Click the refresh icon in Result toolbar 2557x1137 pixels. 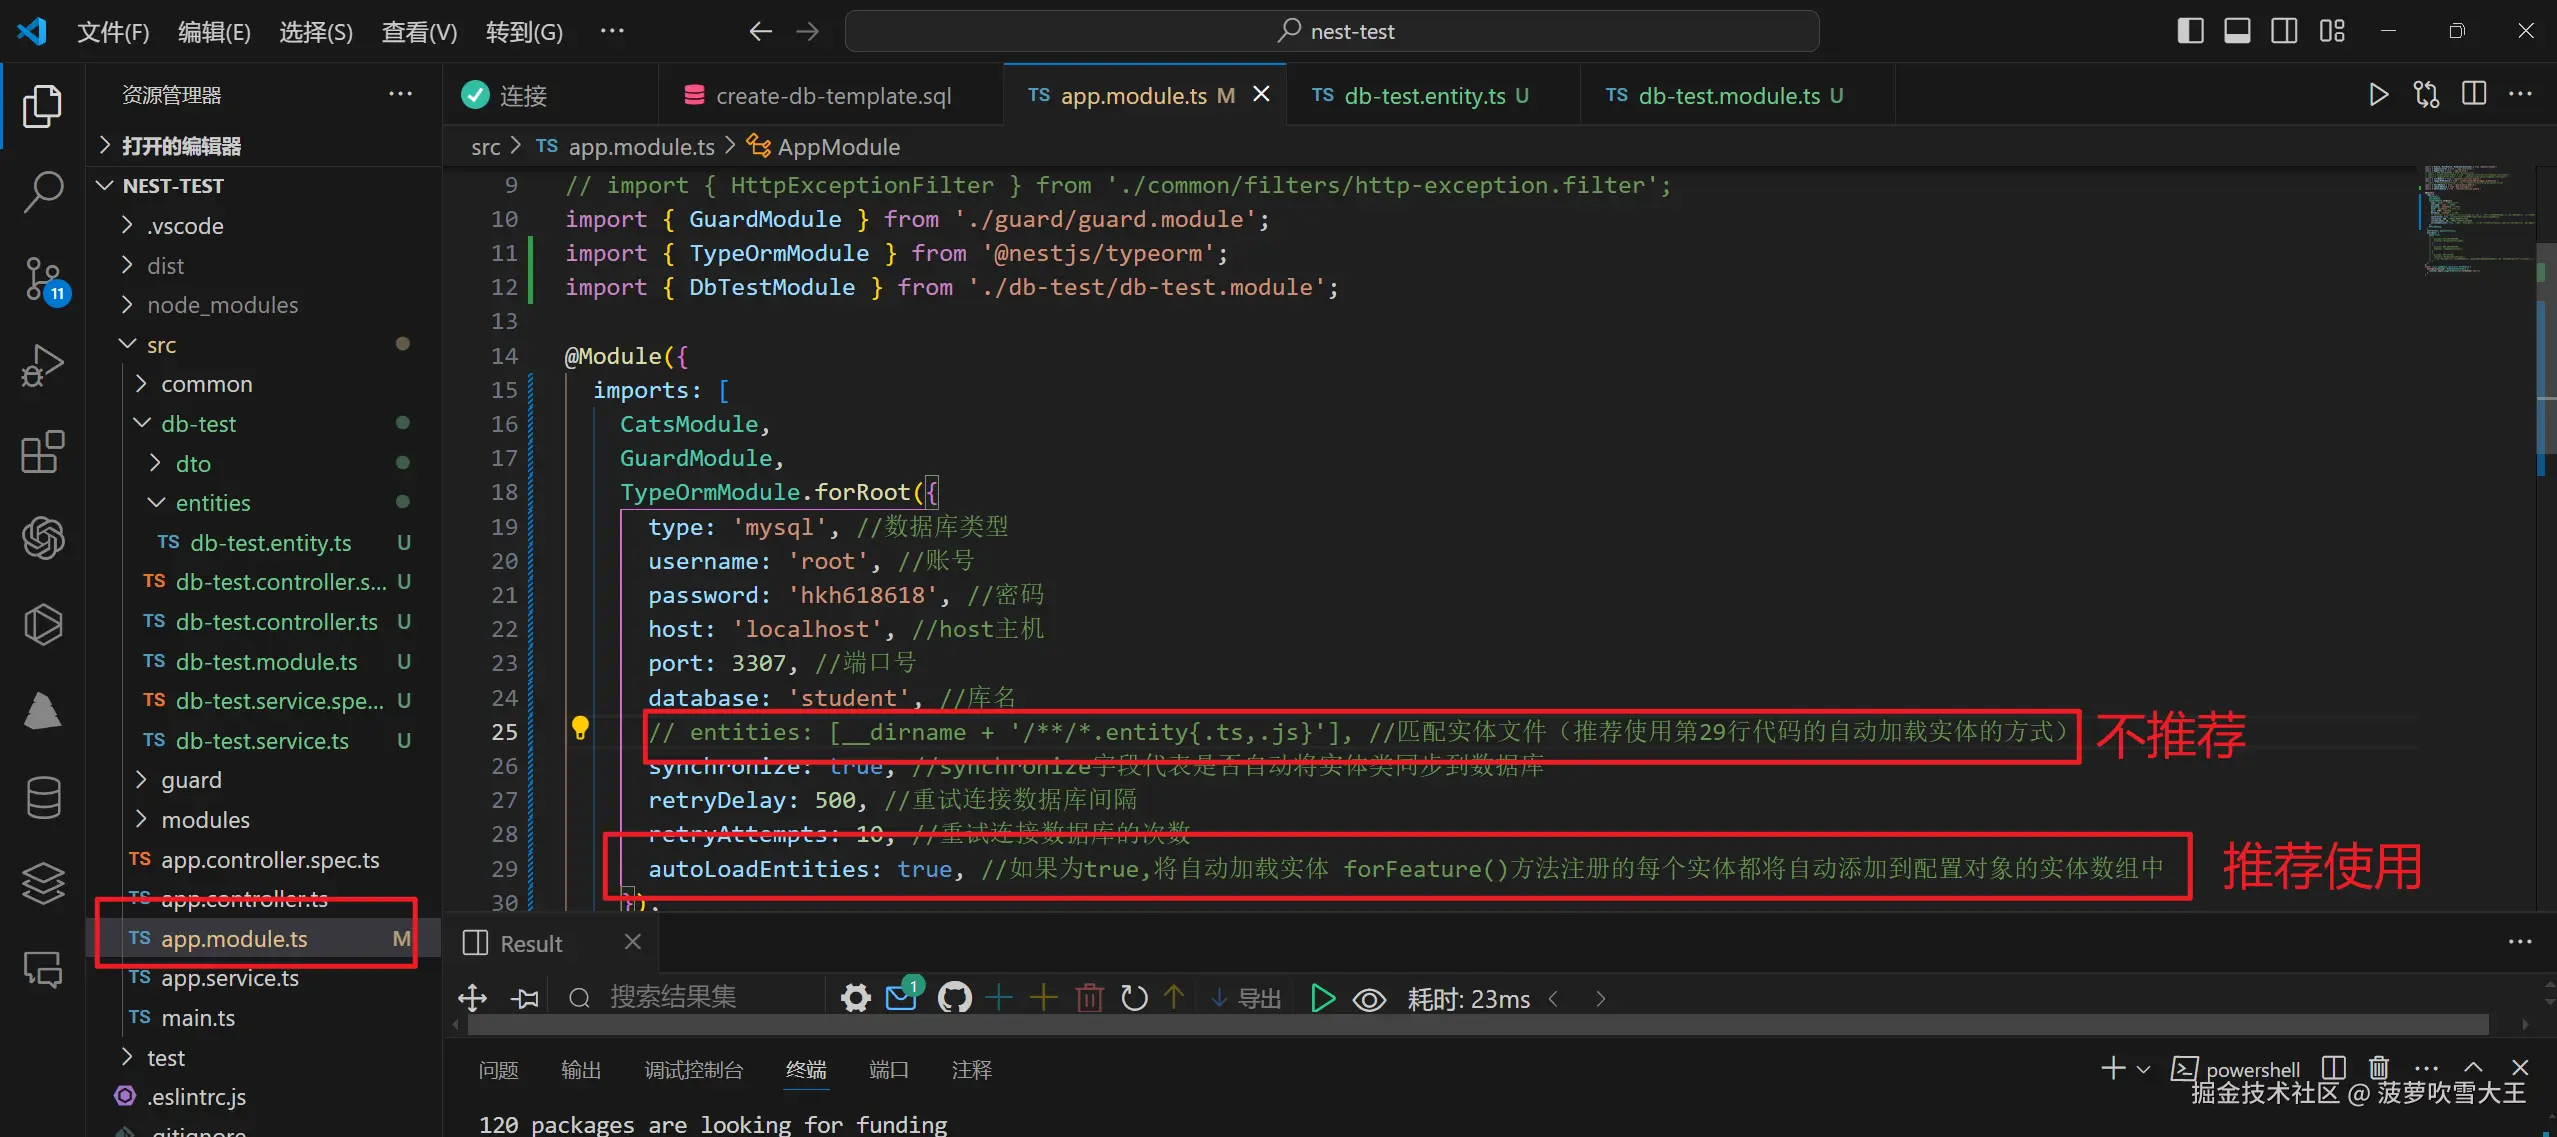pos(1133,997)
